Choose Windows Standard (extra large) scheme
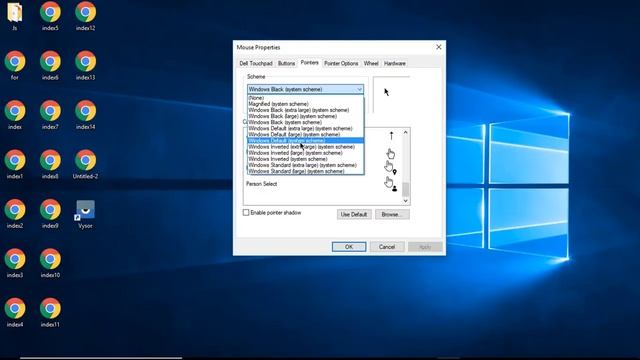The width and height of the screenshot is (640, 360). 305,165
